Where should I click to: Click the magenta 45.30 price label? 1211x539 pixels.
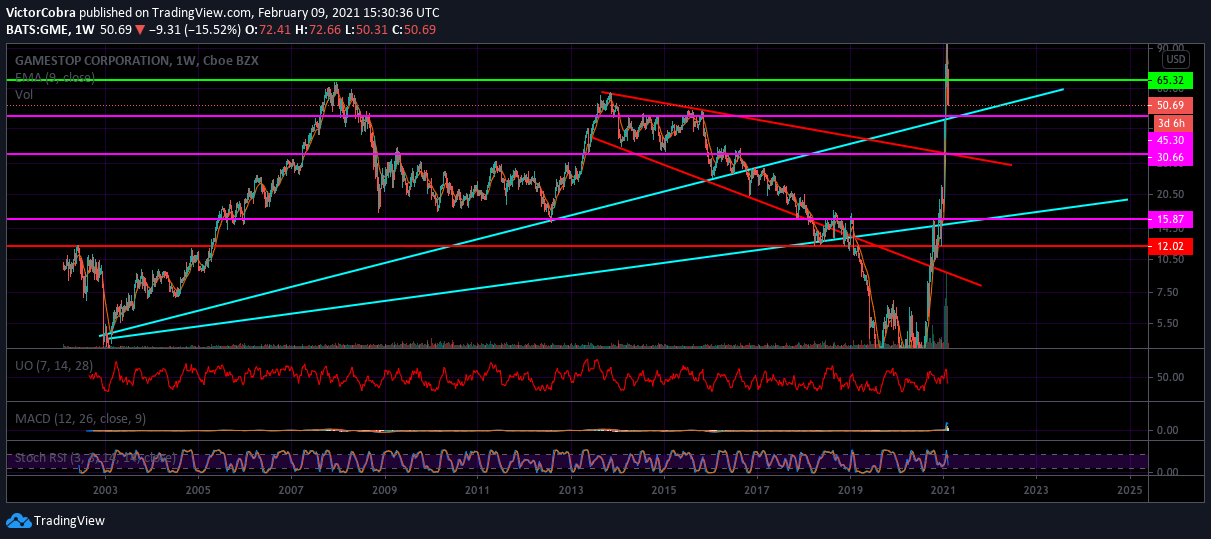1170,140
